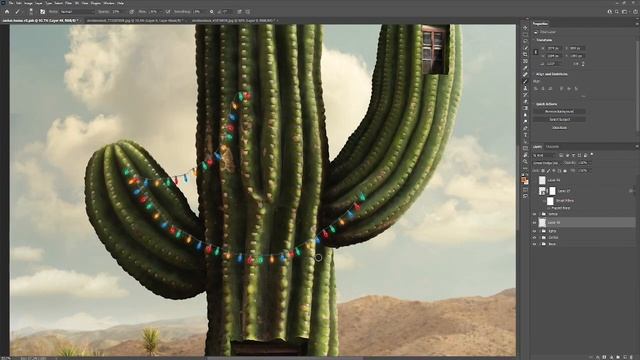Switch to the second document tab
640x360 pixels.
(135, 20)
